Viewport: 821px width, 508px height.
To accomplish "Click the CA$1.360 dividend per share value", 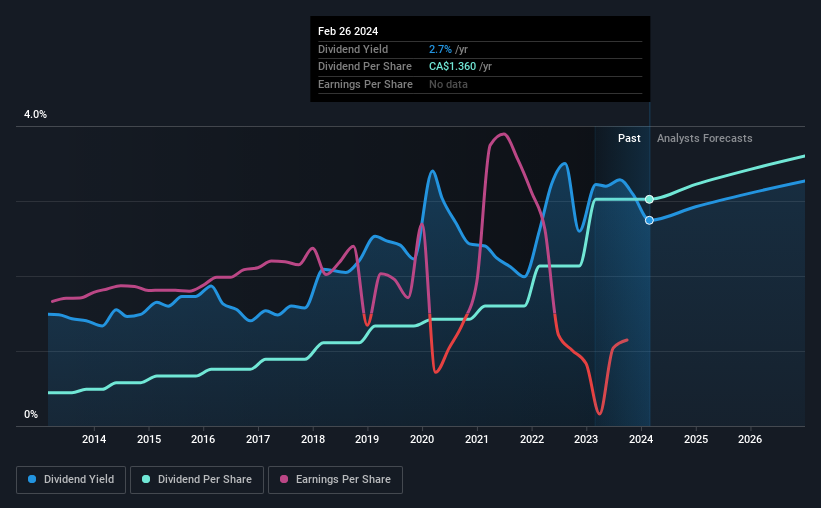I will coord(452,67).
